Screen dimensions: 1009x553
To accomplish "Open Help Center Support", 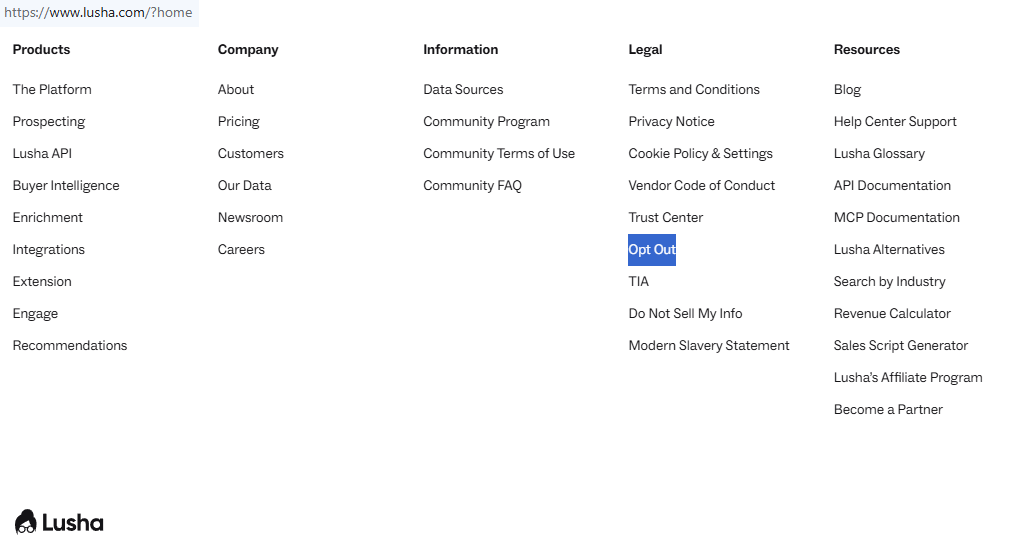I will pyautogui.click(x=895, y=122).
